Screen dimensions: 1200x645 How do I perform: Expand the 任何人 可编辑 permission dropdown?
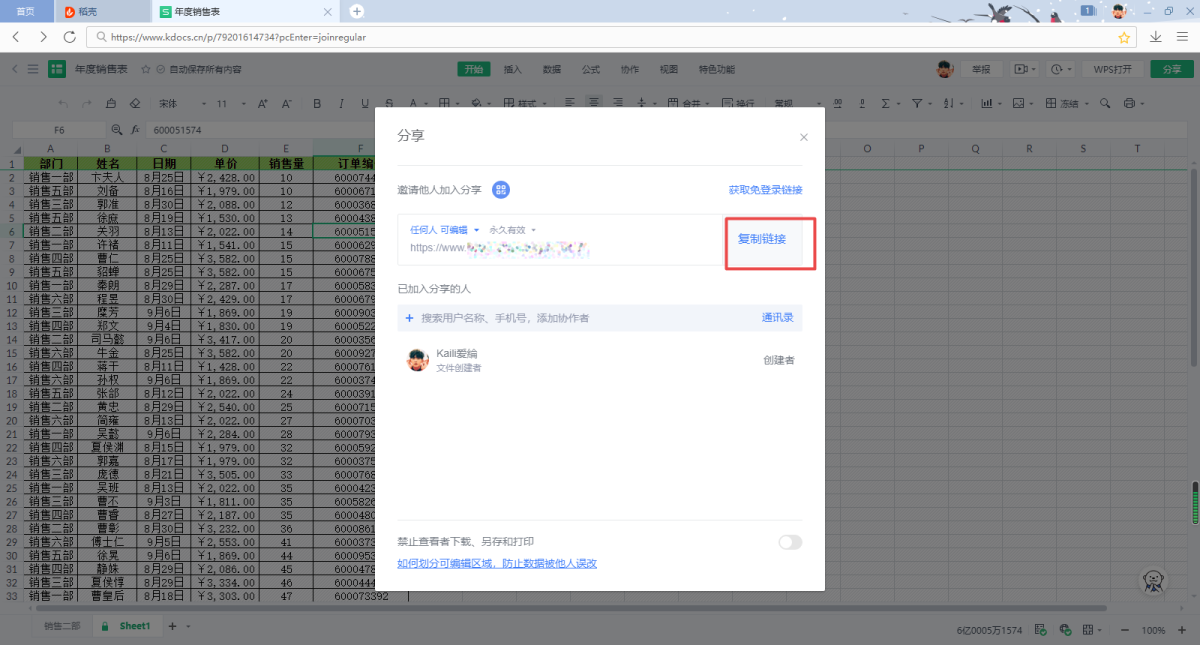tap(445, 230)
